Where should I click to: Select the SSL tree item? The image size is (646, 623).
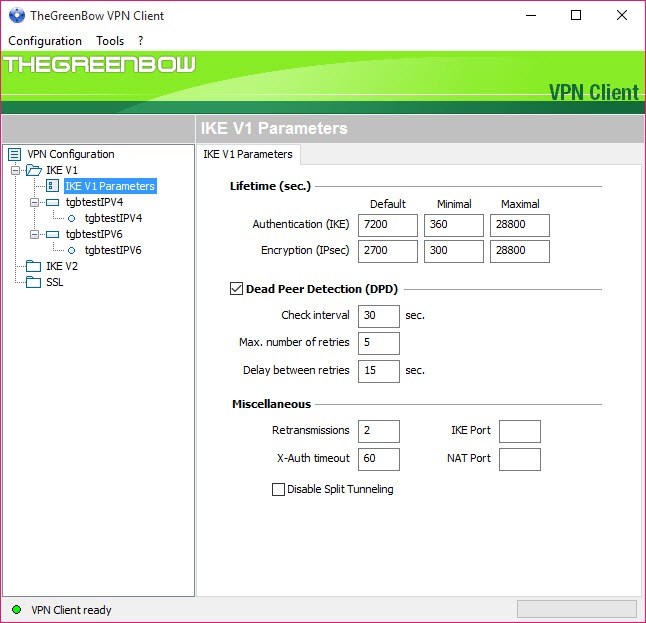pyautogui.click(x=54, y=283)
